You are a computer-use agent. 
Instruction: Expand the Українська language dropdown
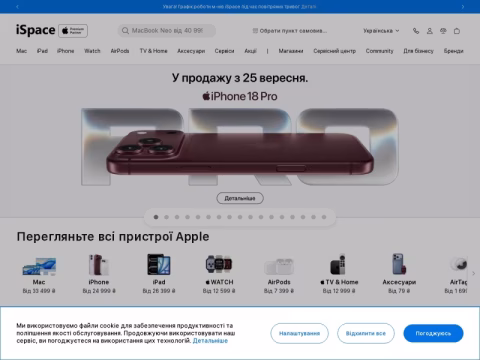[x=381, y=31]
